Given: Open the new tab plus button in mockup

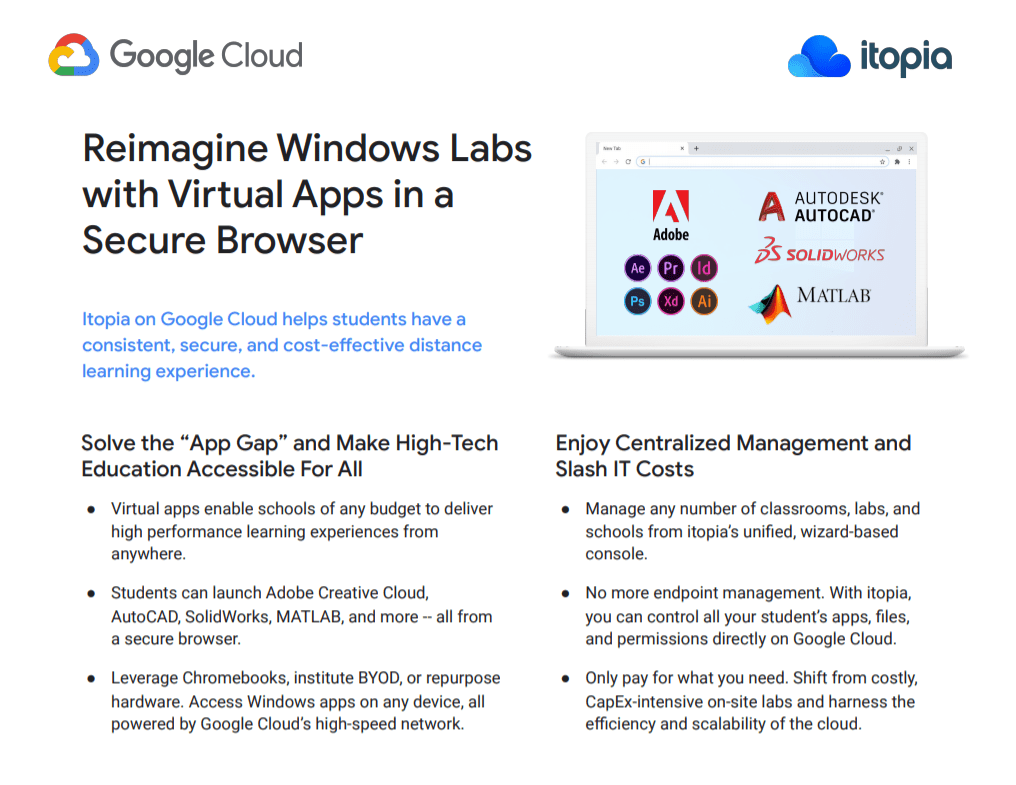Looking at the screenshot, I should 697,148.
